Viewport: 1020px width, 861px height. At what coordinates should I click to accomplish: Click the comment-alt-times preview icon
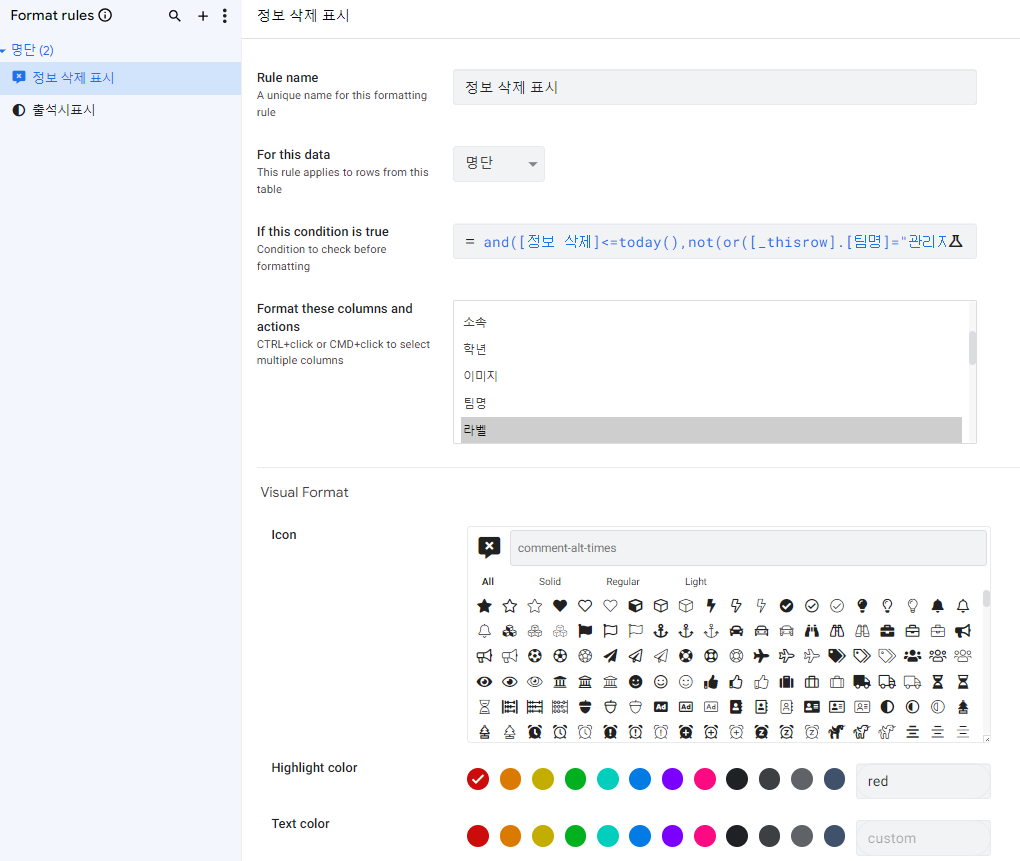pyautogui.click(x=489, y=548)
